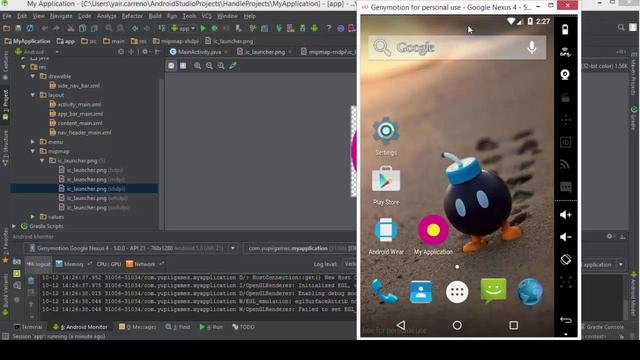Image resolution: width=640 pixels, height=360 pixels.
Task: Click the Copy icon in toolbar
Action: (x=82, y=28)
